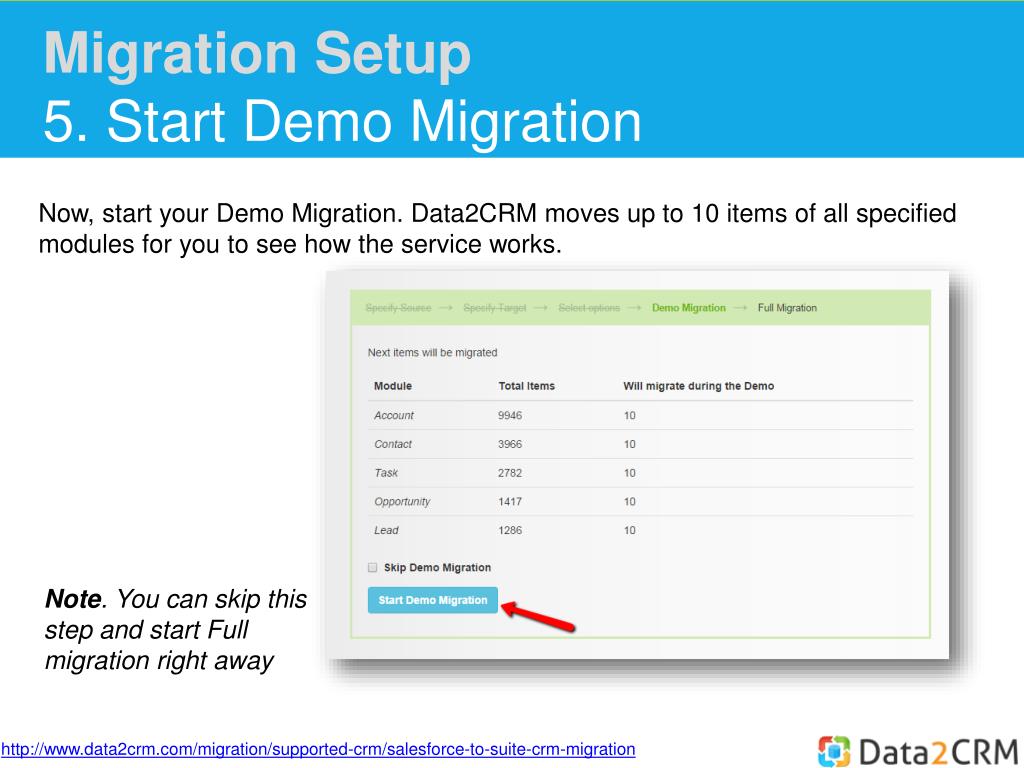Click the Contact module row label

[x=392, y=444]
